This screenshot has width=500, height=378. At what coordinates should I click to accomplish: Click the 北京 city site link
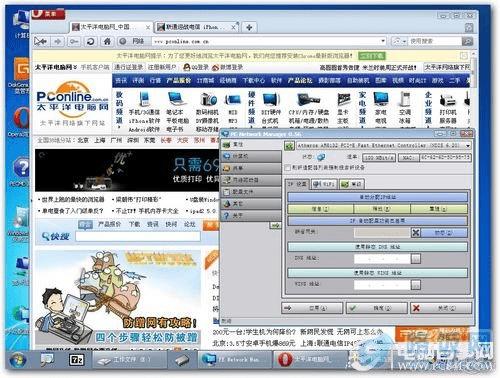pos(83,140)
